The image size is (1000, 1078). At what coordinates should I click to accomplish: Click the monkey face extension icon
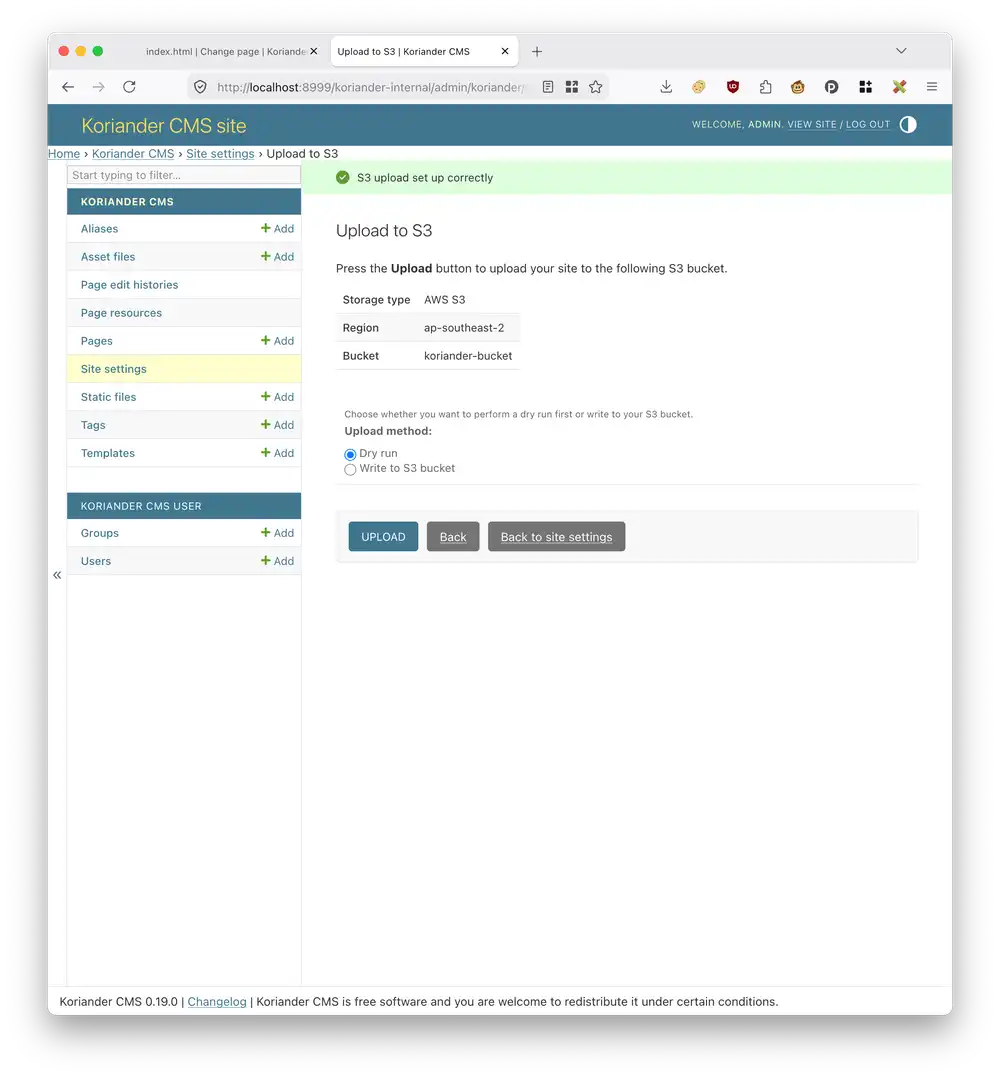point(798,87)
